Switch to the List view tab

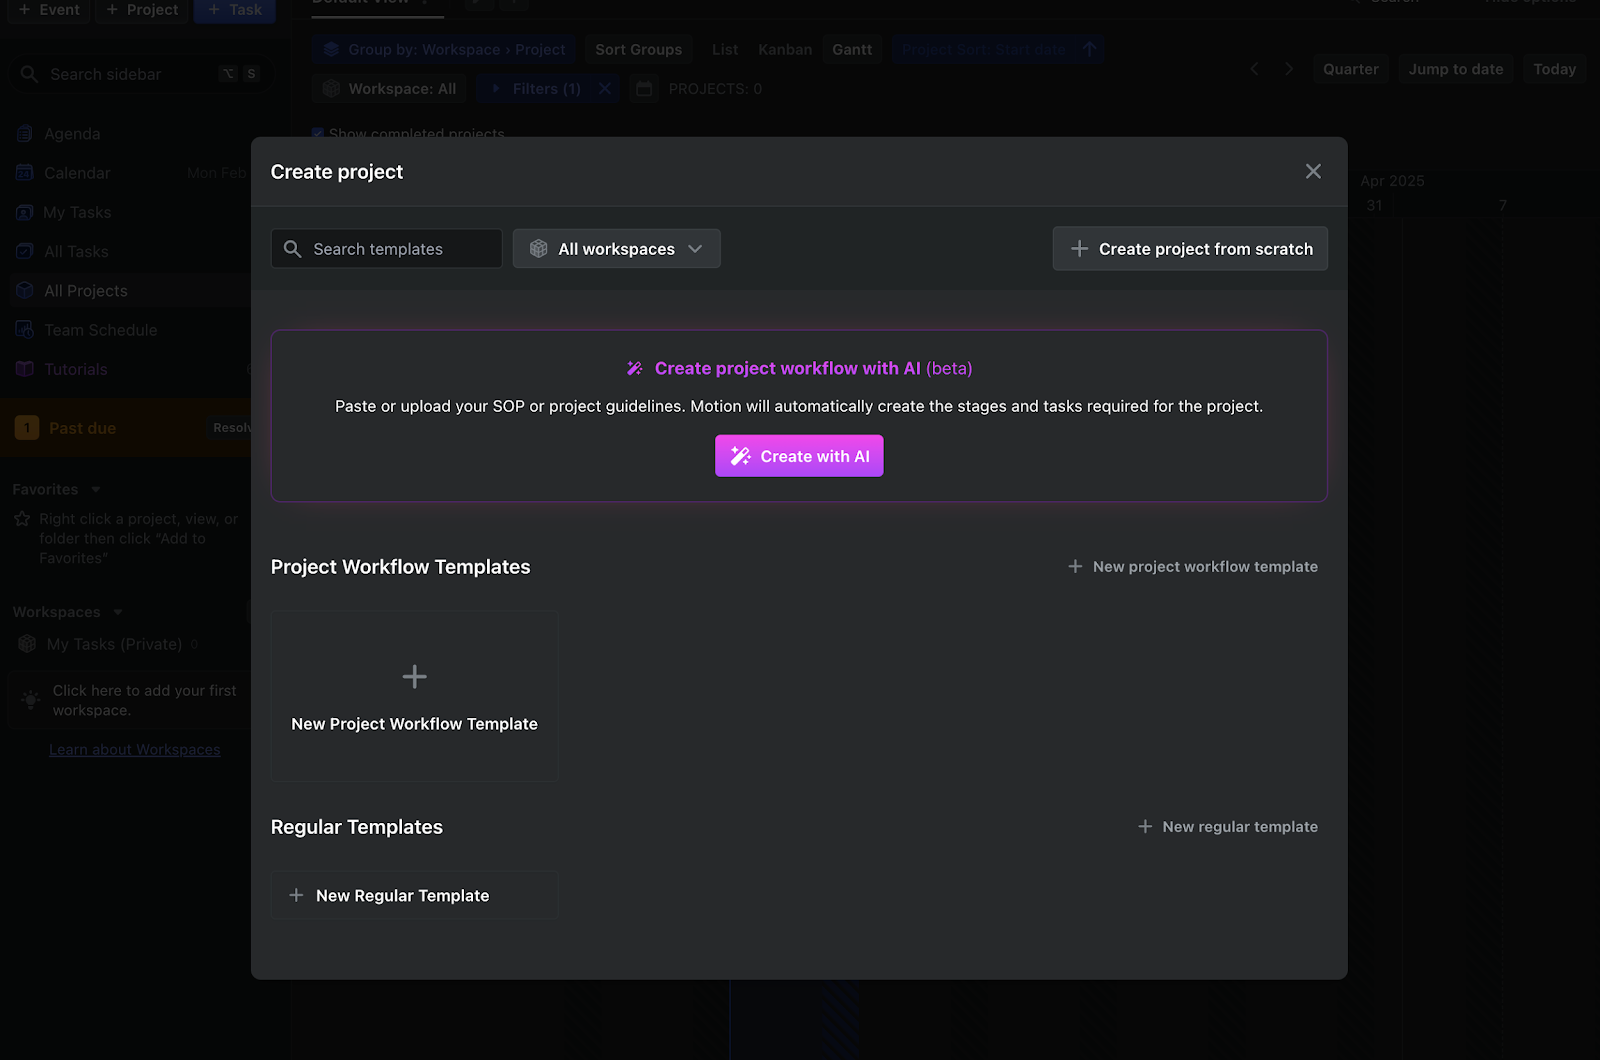[725, 49]
